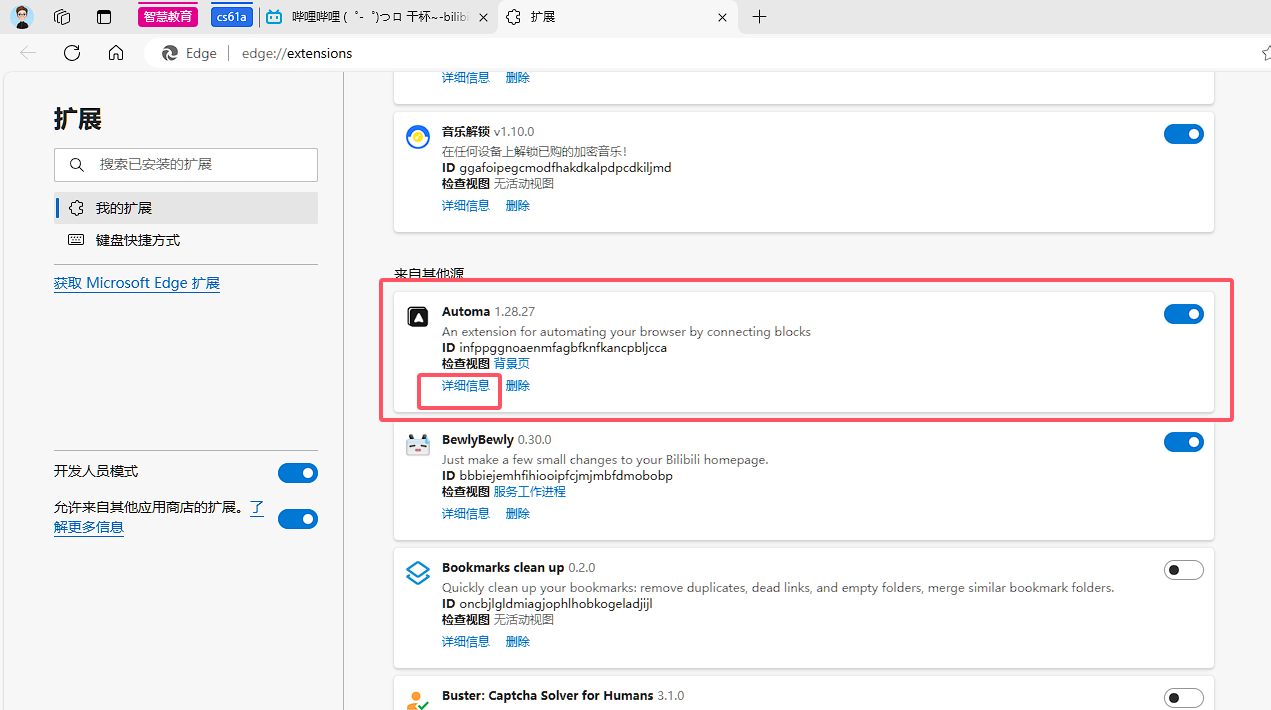This screenshot has height=710, width=1271.
Task: Open 获取 Microsoft Edge 扩展 link
Action: click(137, 283)
